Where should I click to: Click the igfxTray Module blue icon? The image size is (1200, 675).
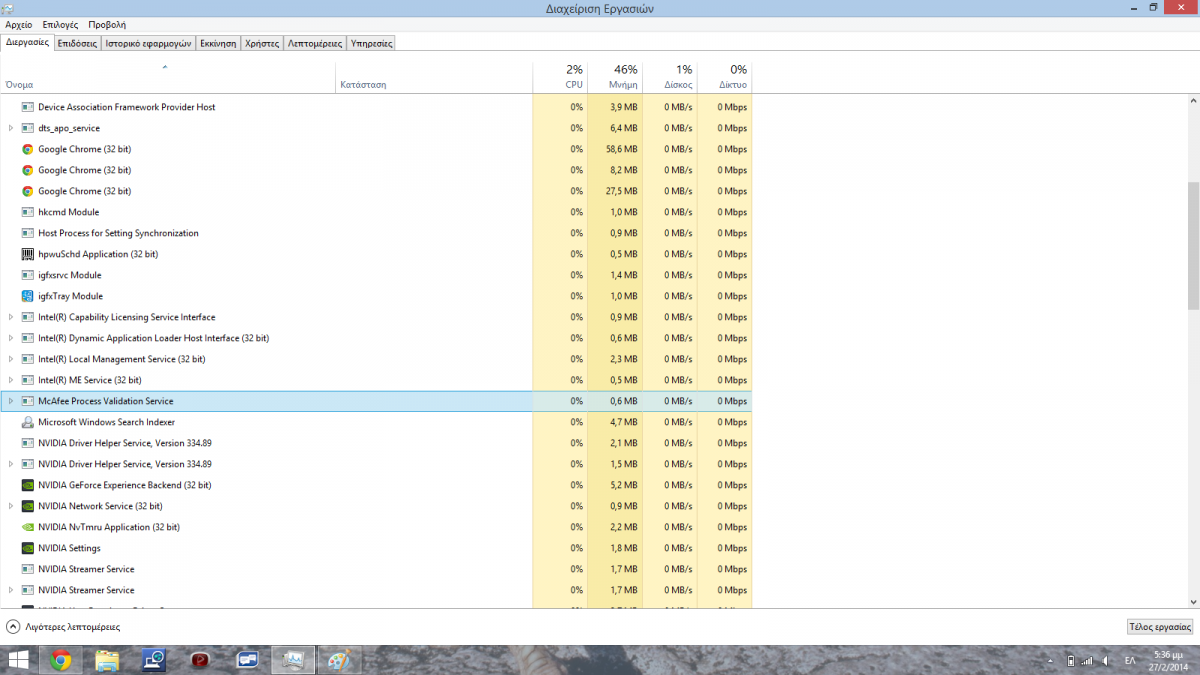pyautogui.click(x=28, y=296)
